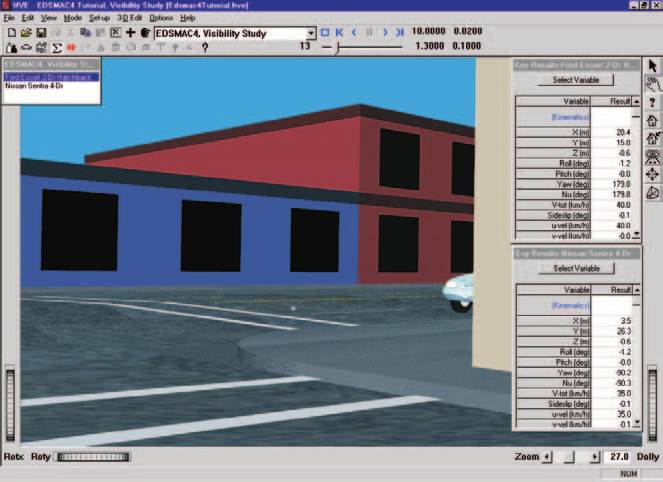Viewport: 663px width, 482px height.
Task: Click the left vertical Rotx thumbwheel
Action: click(10, 405)
